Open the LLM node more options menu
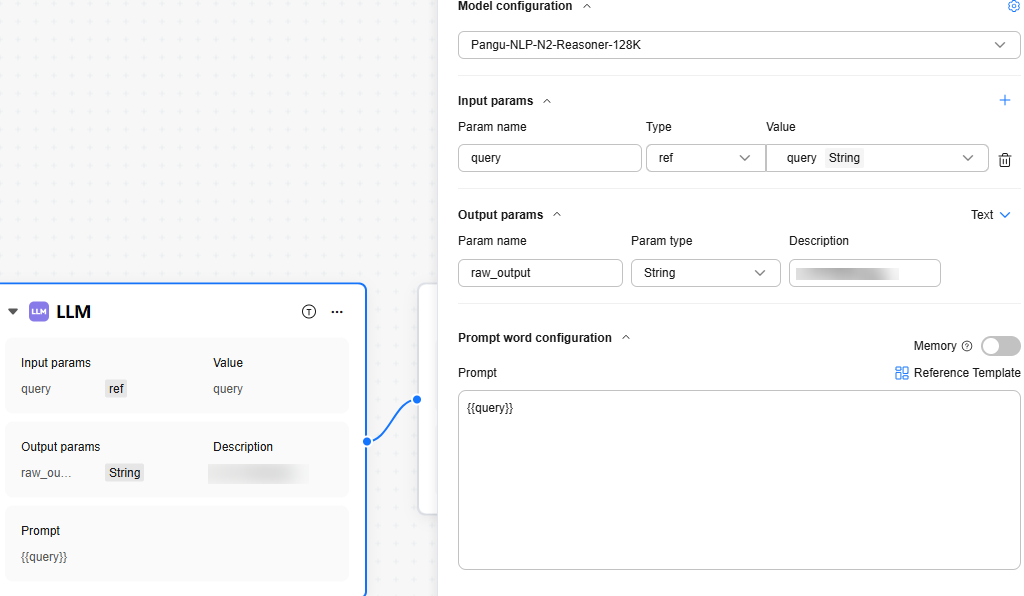Viewport: 1024px width, 596px height. (x=338, y=311)
